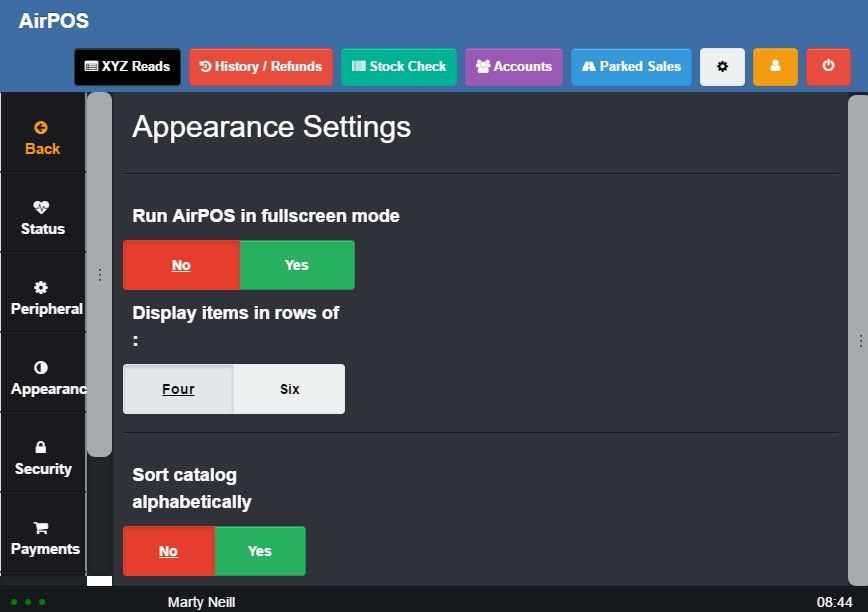Click the XYZ Reads button
The height and width of the screenshot is (612, 868).
127,67
